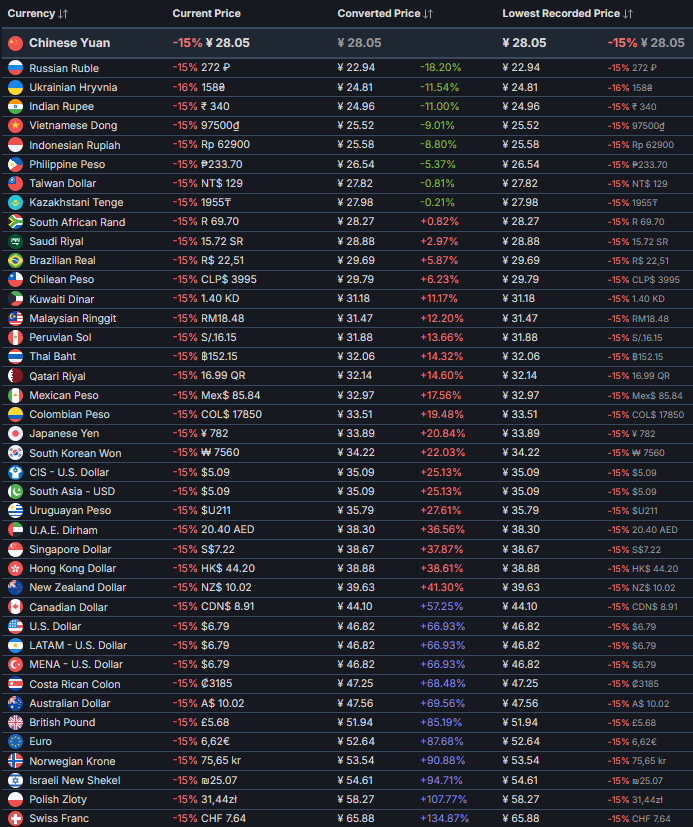Image resolution: width=693 pixels, height=827 pixels.
Task: Click the Russian Ruble flag icon
Action: (15, 68)
